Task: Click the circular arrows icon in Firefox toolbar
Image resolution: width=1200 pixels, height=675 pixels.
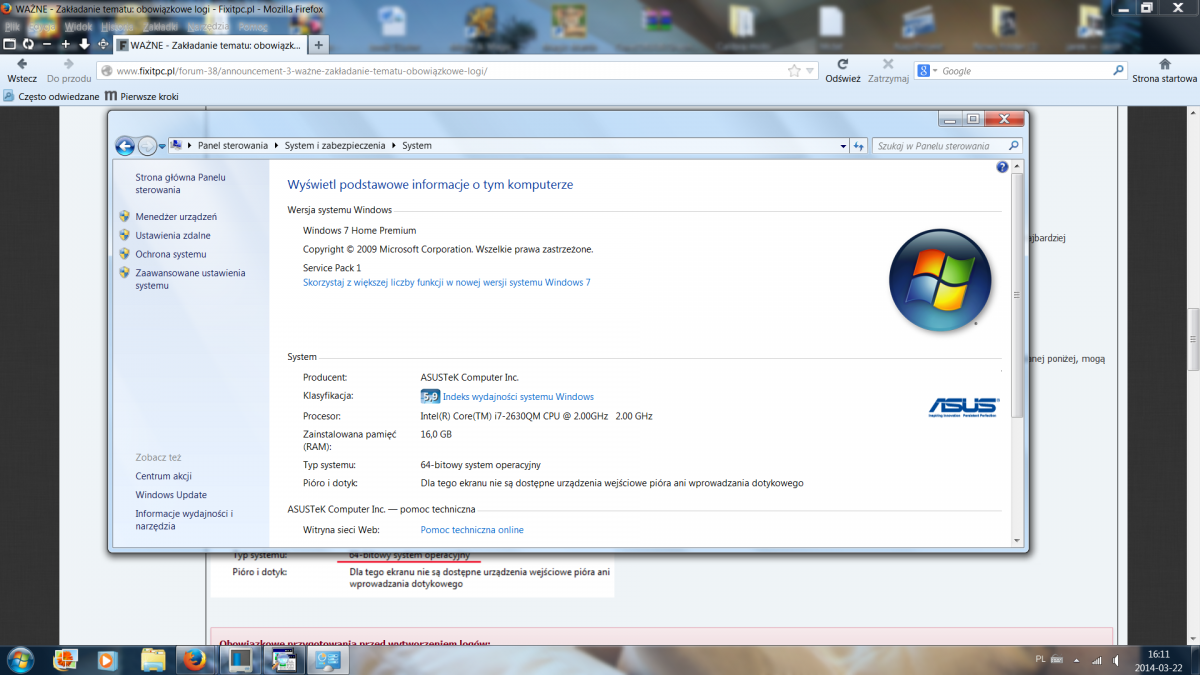Action: pos(28,45)
